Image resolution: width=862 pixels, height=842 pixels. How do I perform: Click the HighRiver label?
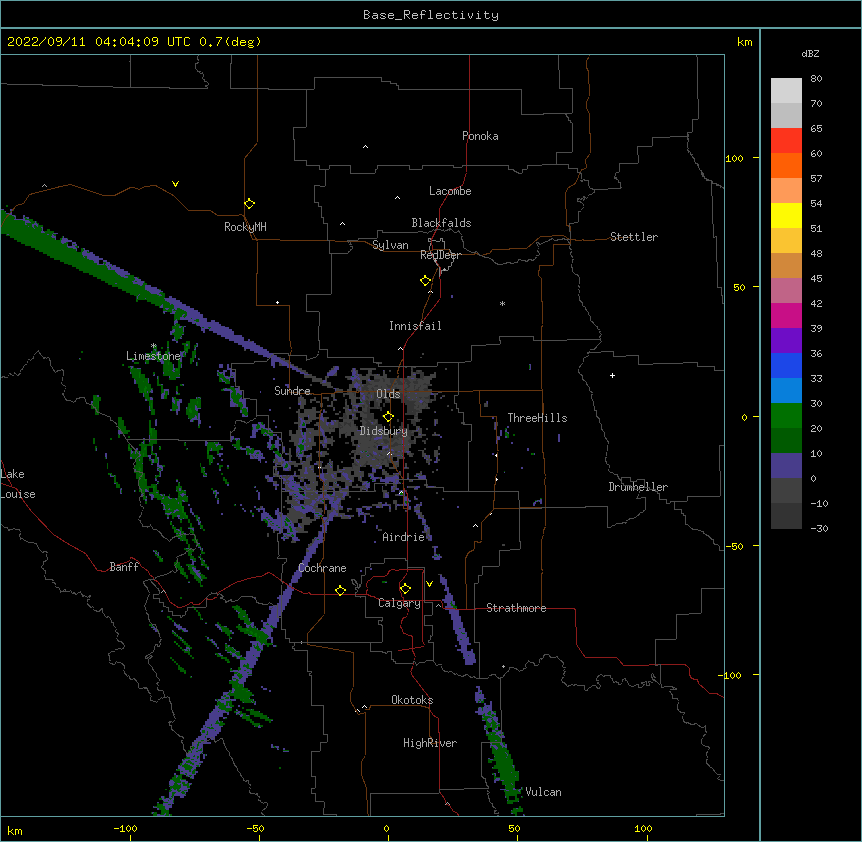pyautogui.click(x=429, y=743)
